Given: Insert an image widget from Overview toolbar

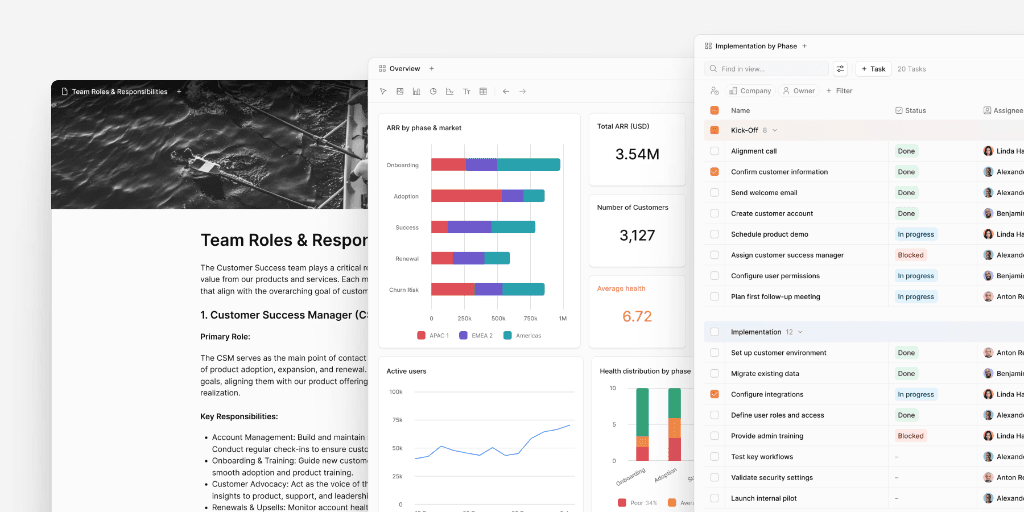Looking at the screenshot, I should pyautogui.click(x=400, y=91).
